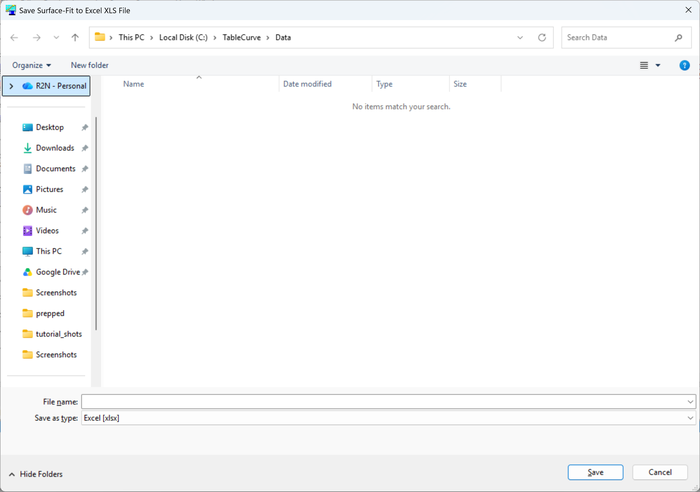This screenshot has height=492, width=700.
Task: Click Data breadcrumb
Action: point(283,38)
